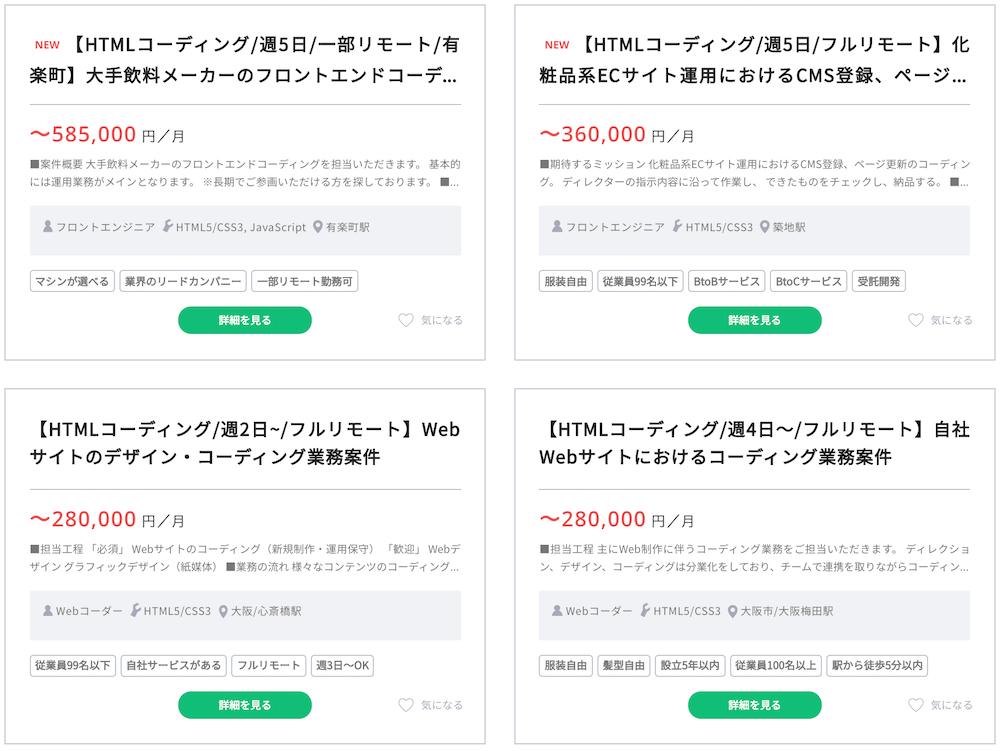
Task: Select the BtoBサービス tag
Action: click(727, 282)
